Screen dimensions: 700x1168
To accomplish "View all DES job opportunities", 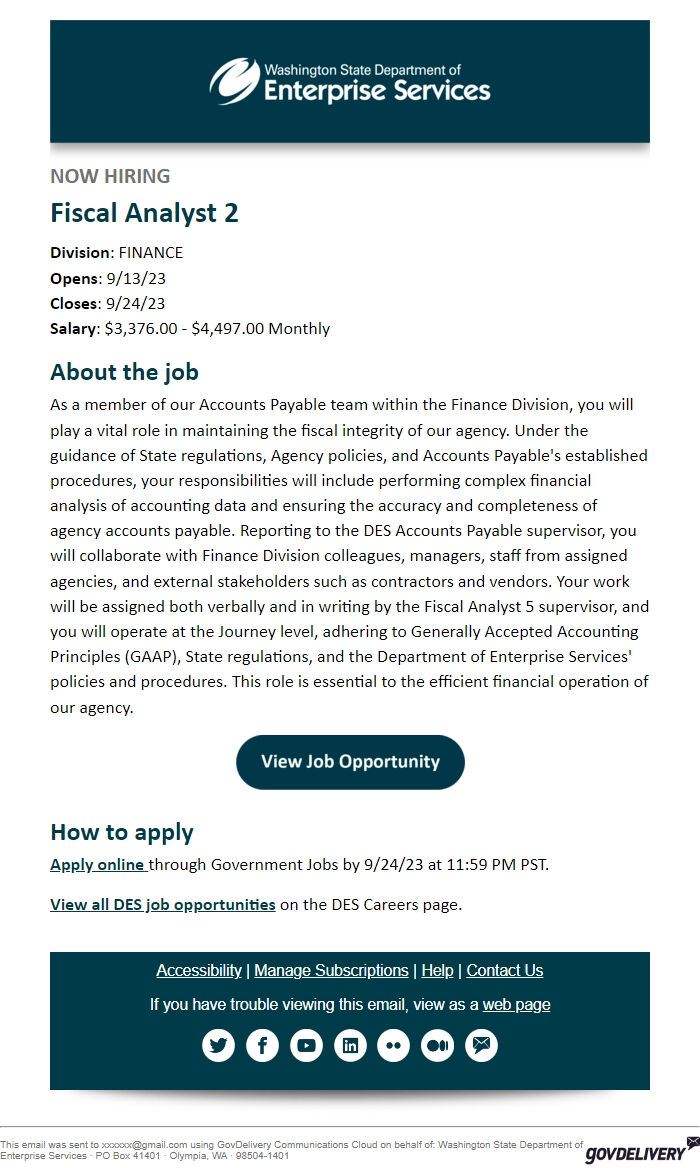I will tap(162, 904).
